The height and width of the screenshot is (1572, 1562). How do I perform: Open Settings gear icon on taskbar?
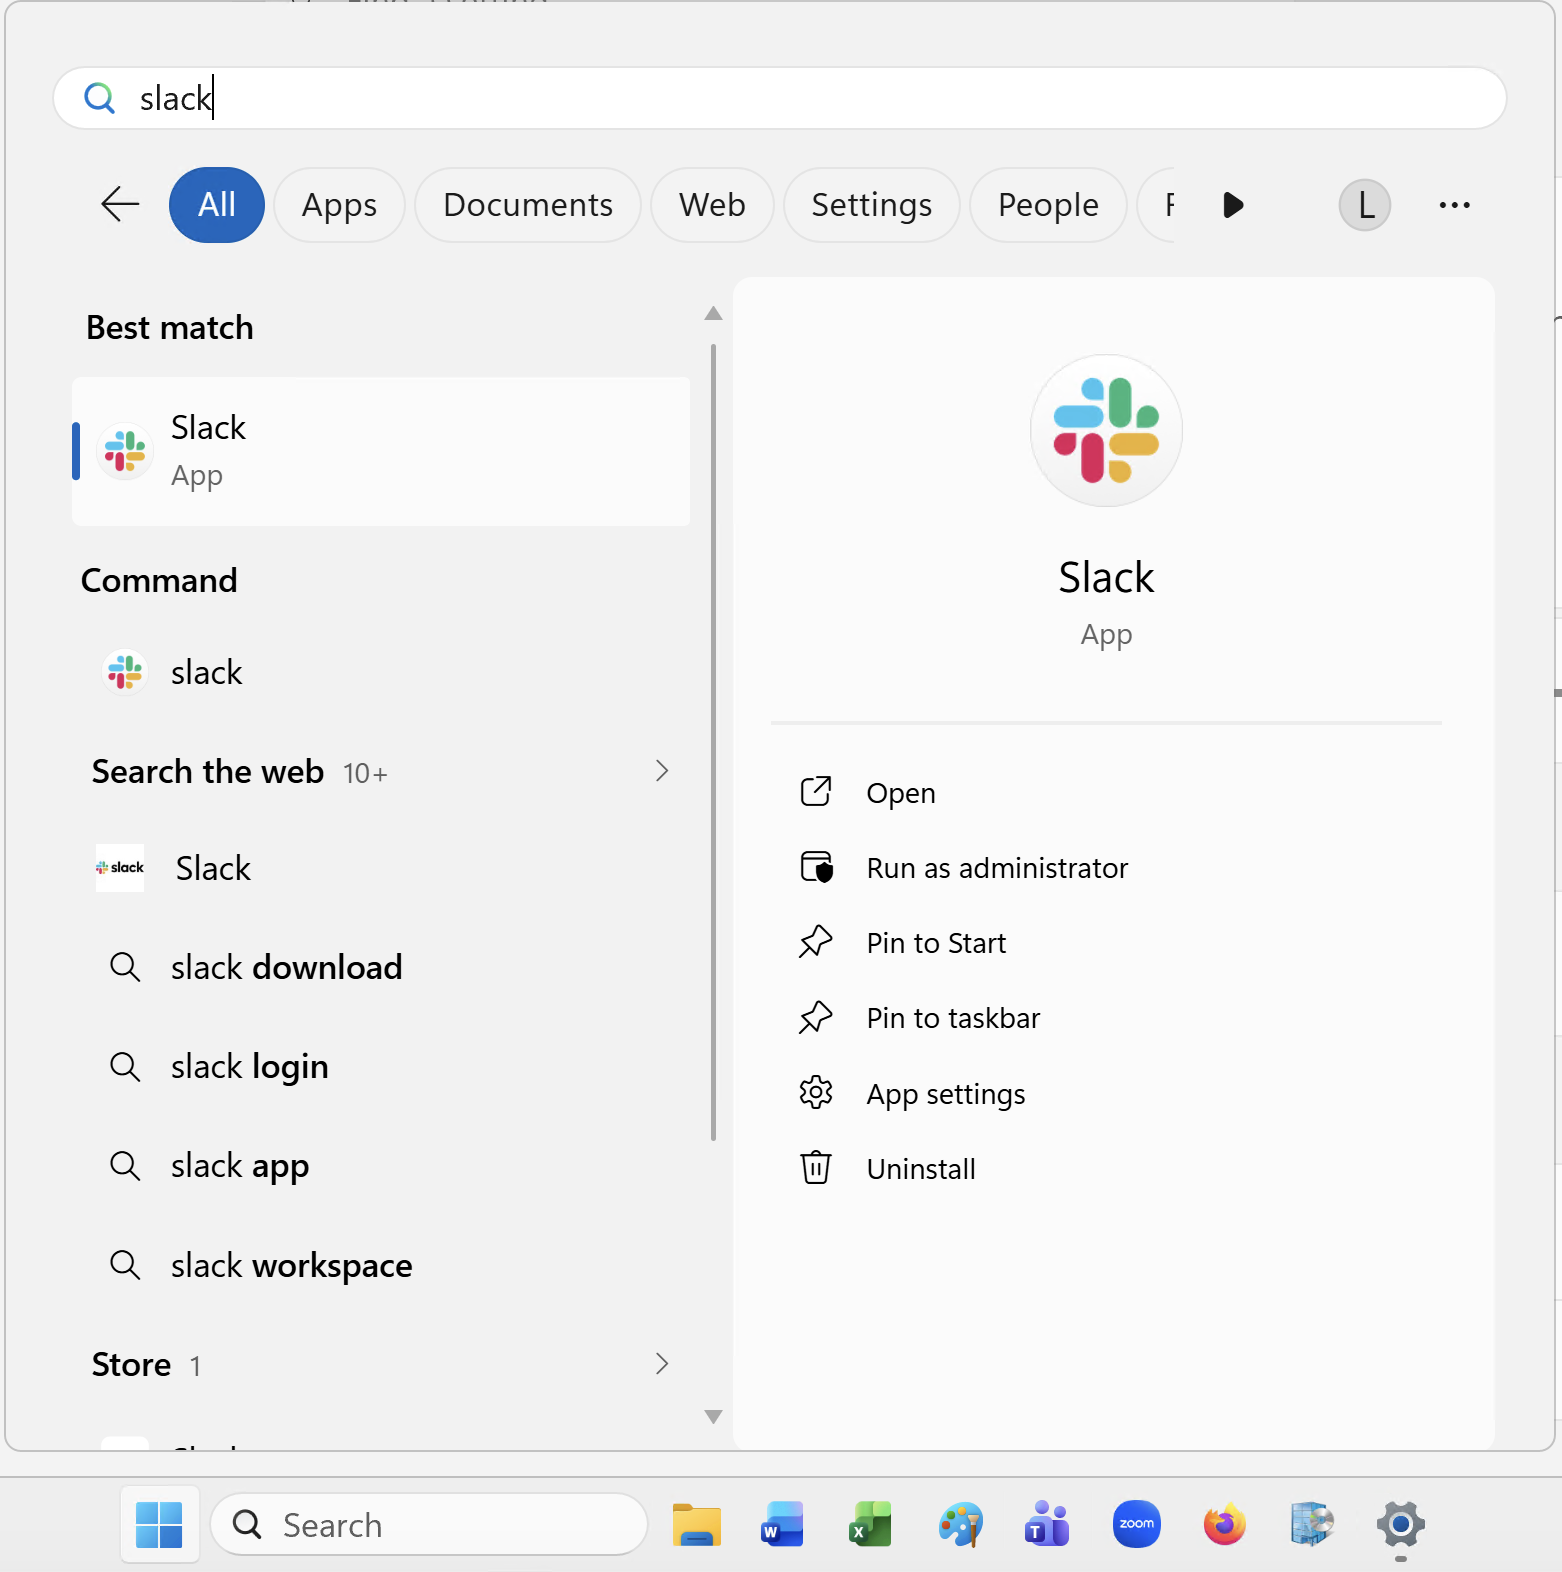1400,1525
